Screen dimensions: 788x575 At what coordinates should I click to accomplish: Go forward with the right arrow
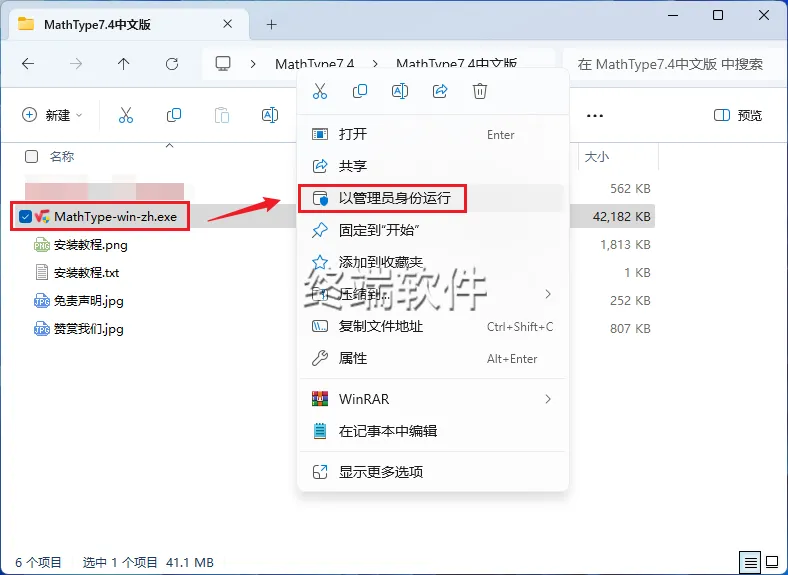point(76,64)
